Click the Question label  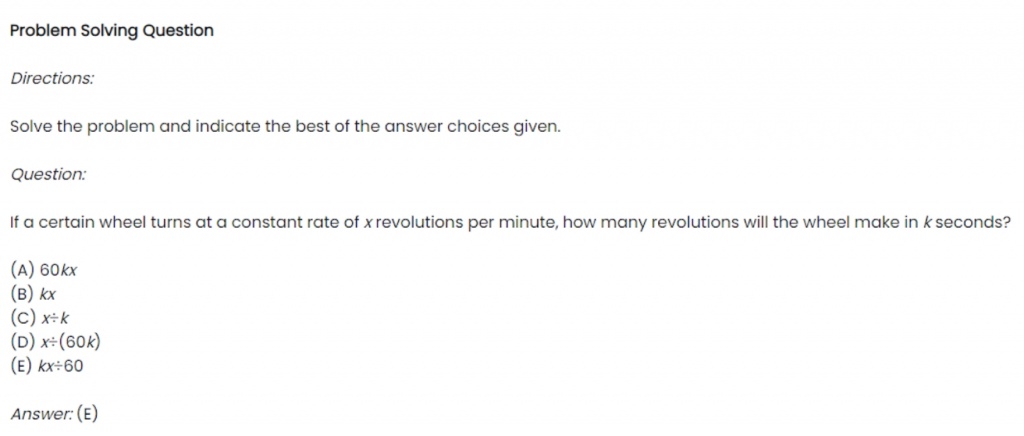pos(48,174)
